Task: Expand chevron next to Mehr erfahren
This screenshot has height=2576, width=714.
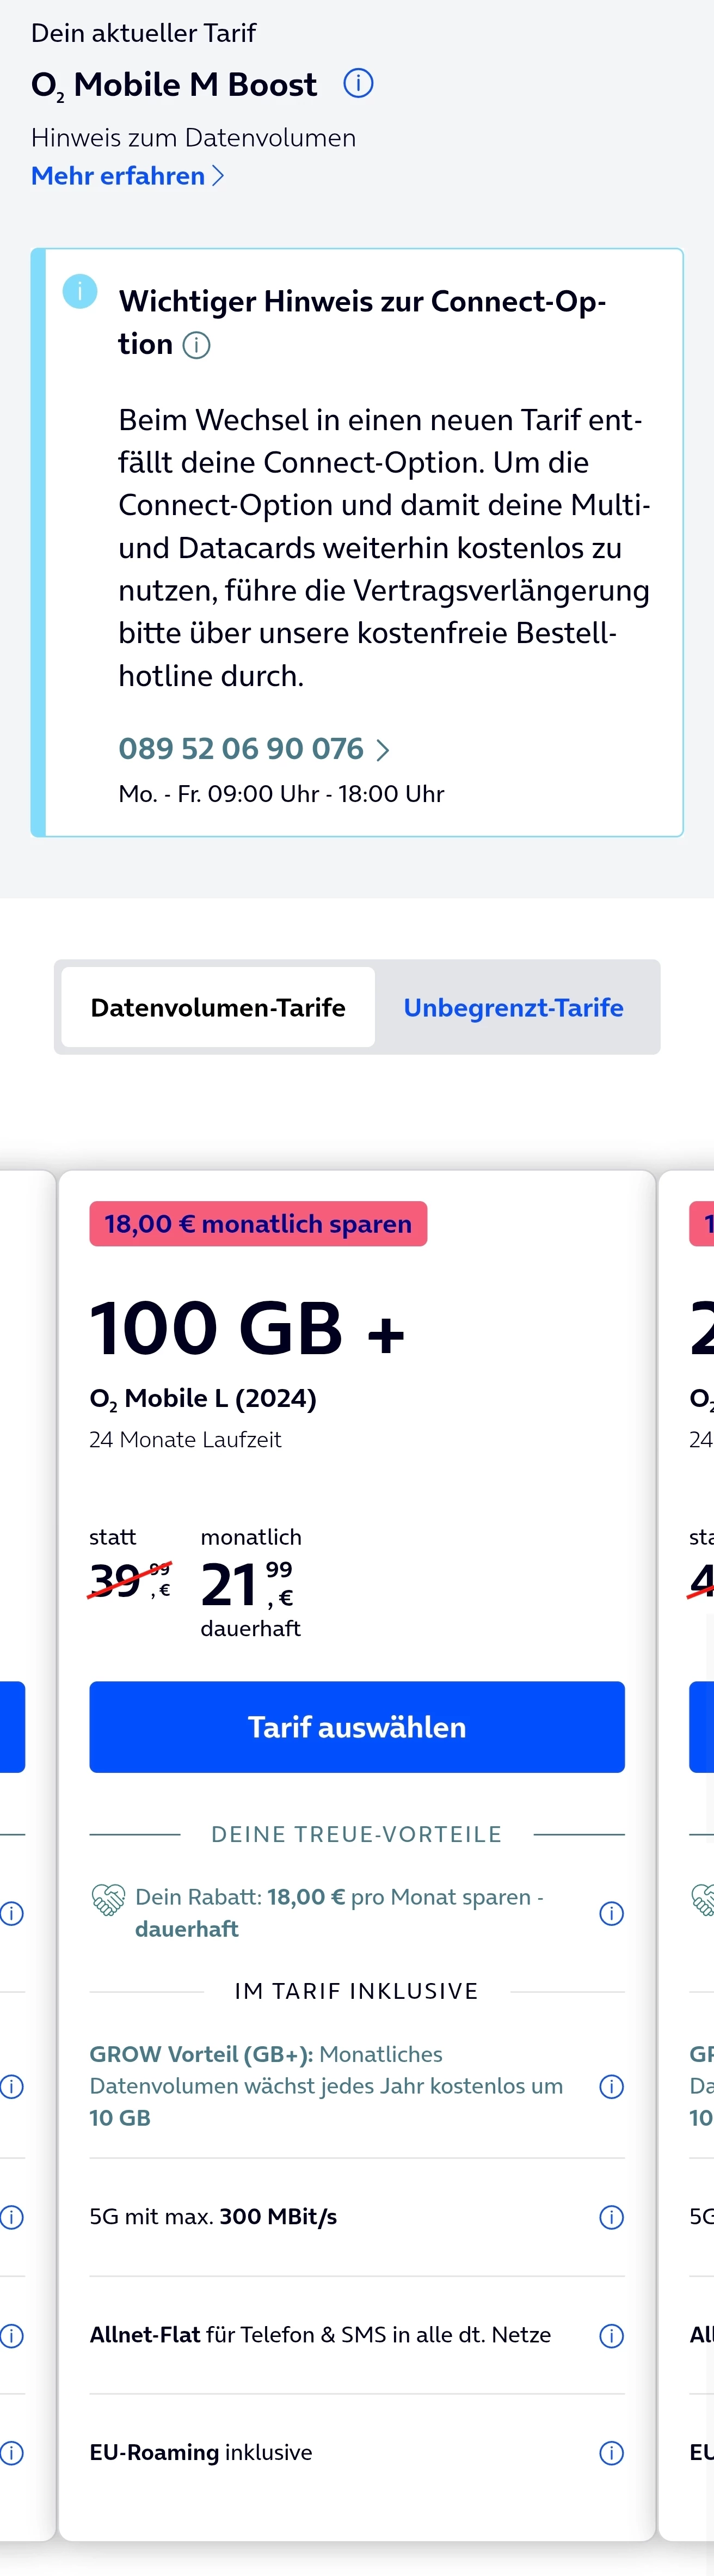Action: 219,176
